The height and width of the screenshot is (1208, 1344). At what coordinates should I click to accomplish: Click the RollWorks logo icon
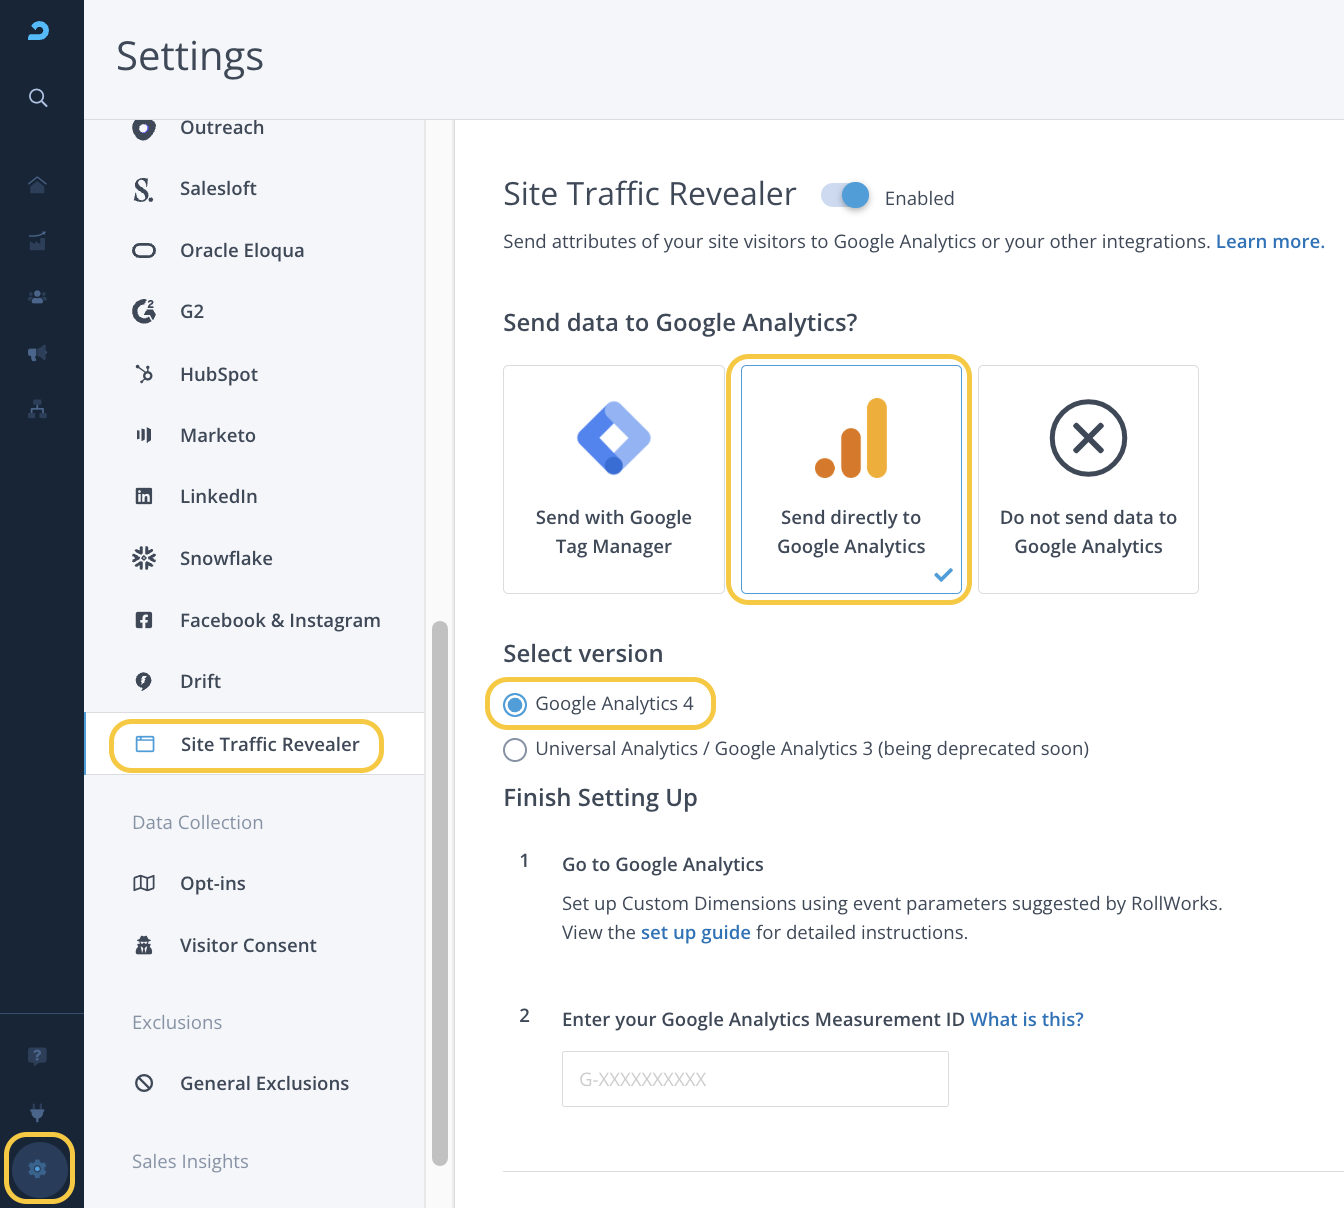coord(38,31)
